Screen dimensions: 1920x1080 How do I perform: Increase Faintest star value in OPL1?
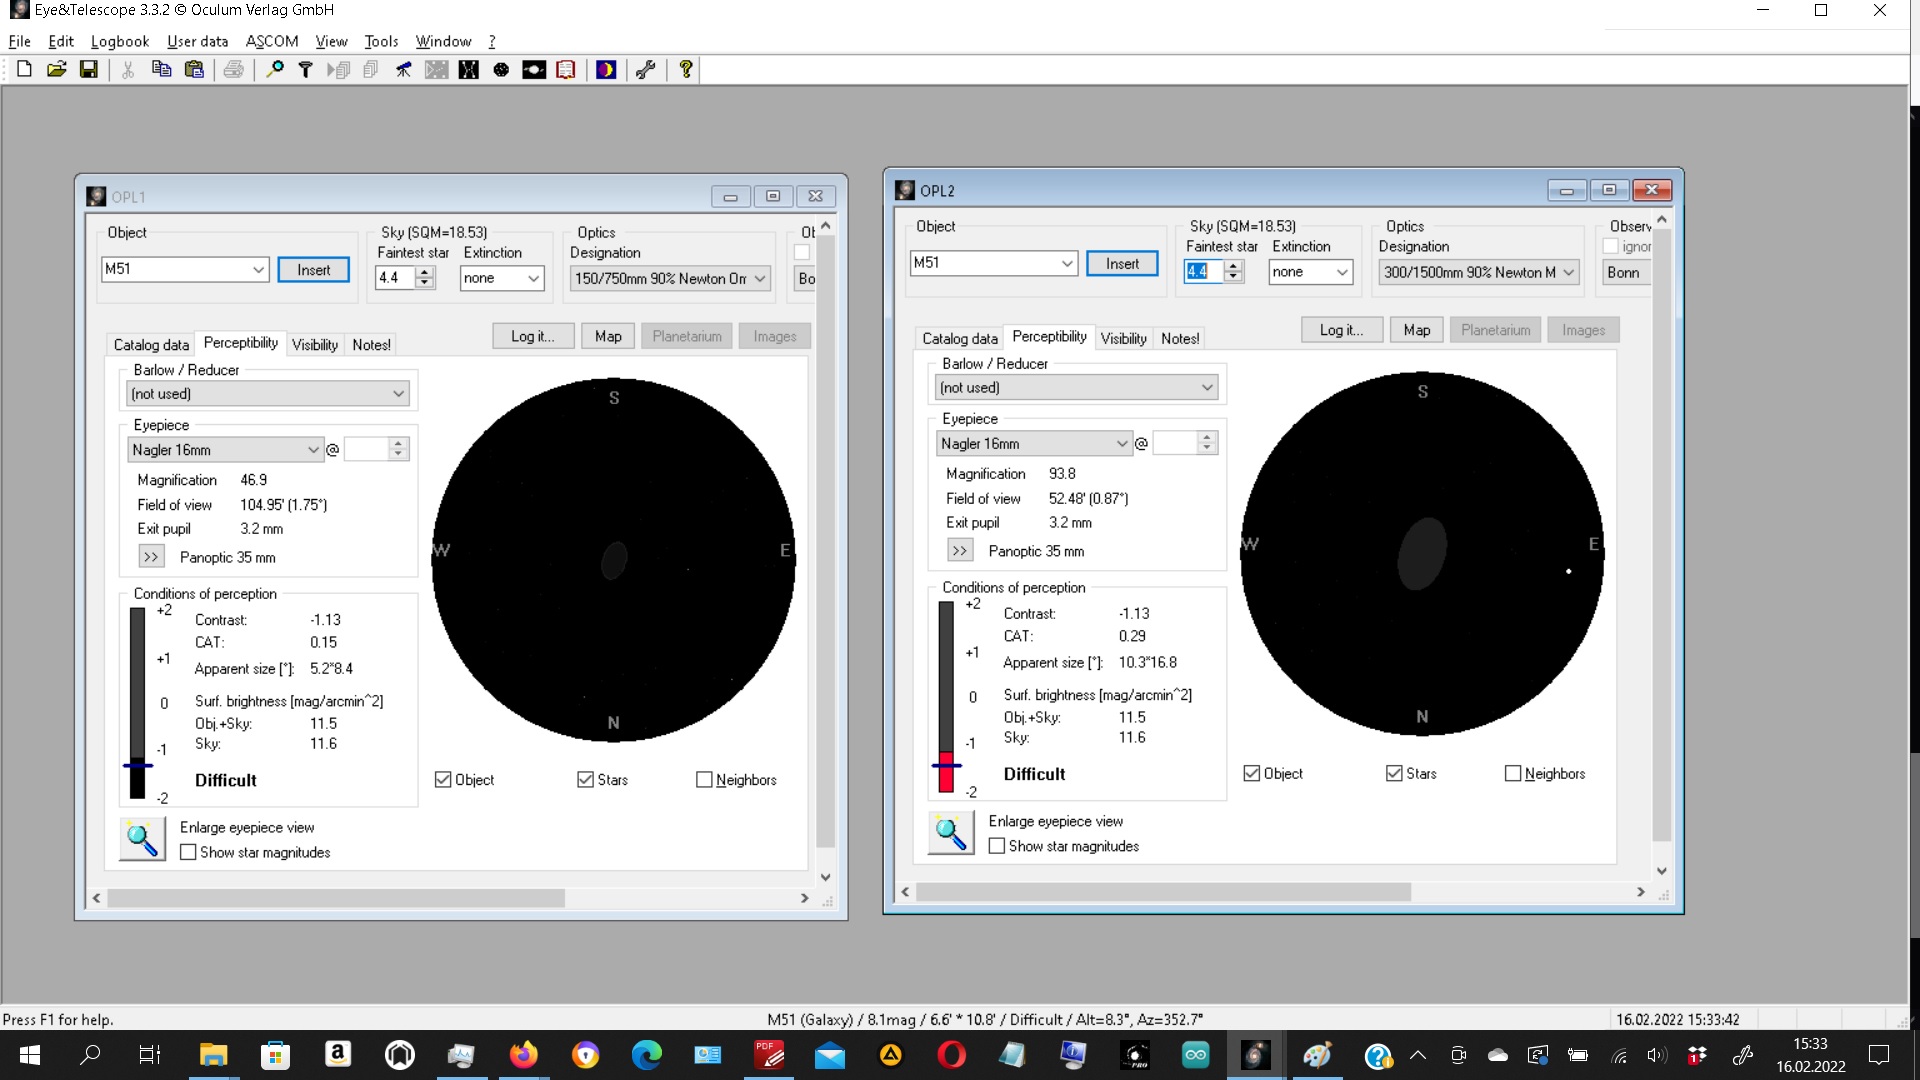click(425, 272)
